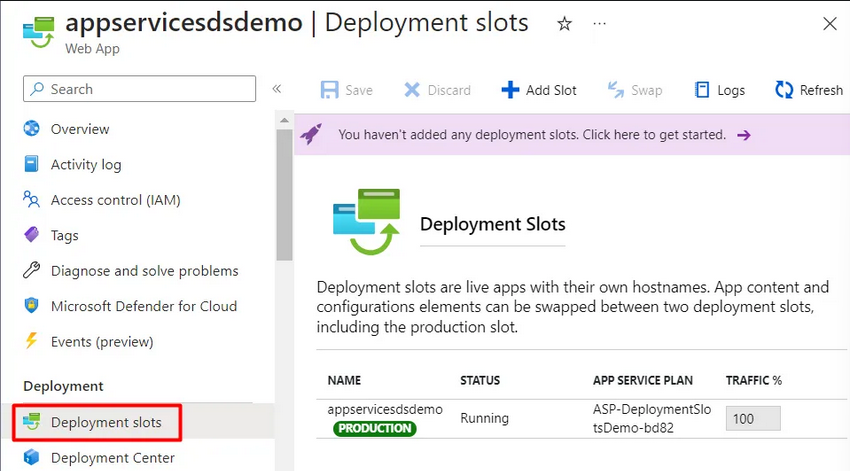The image size is (850, 471).
Task: Close the Deployment slots blade
Action: (x=829, y=24)
